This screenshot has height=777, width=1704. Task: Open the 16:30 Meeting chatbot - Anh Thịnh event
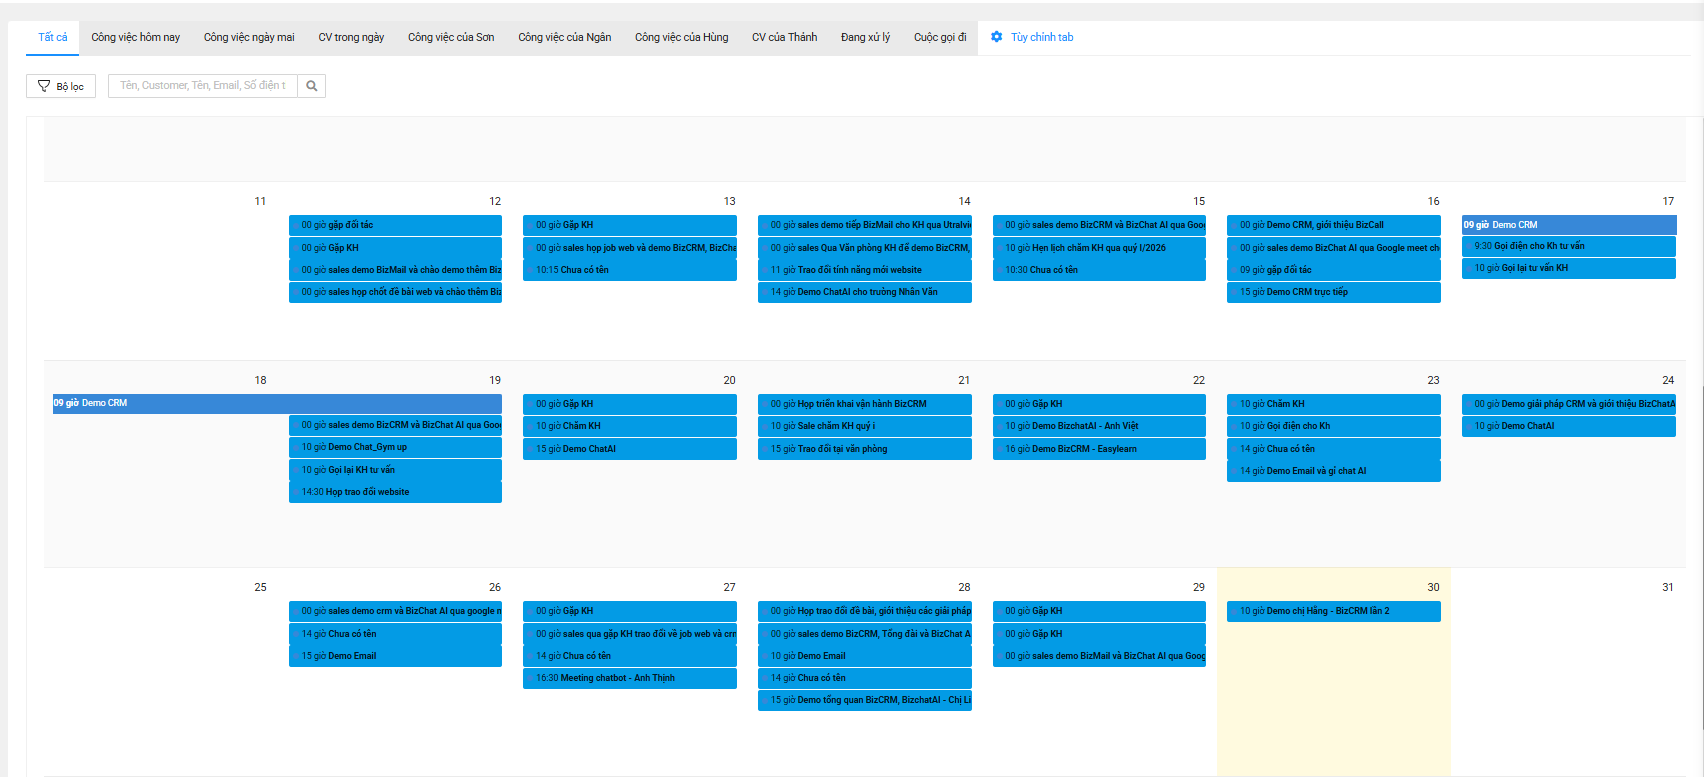point(629,678)
